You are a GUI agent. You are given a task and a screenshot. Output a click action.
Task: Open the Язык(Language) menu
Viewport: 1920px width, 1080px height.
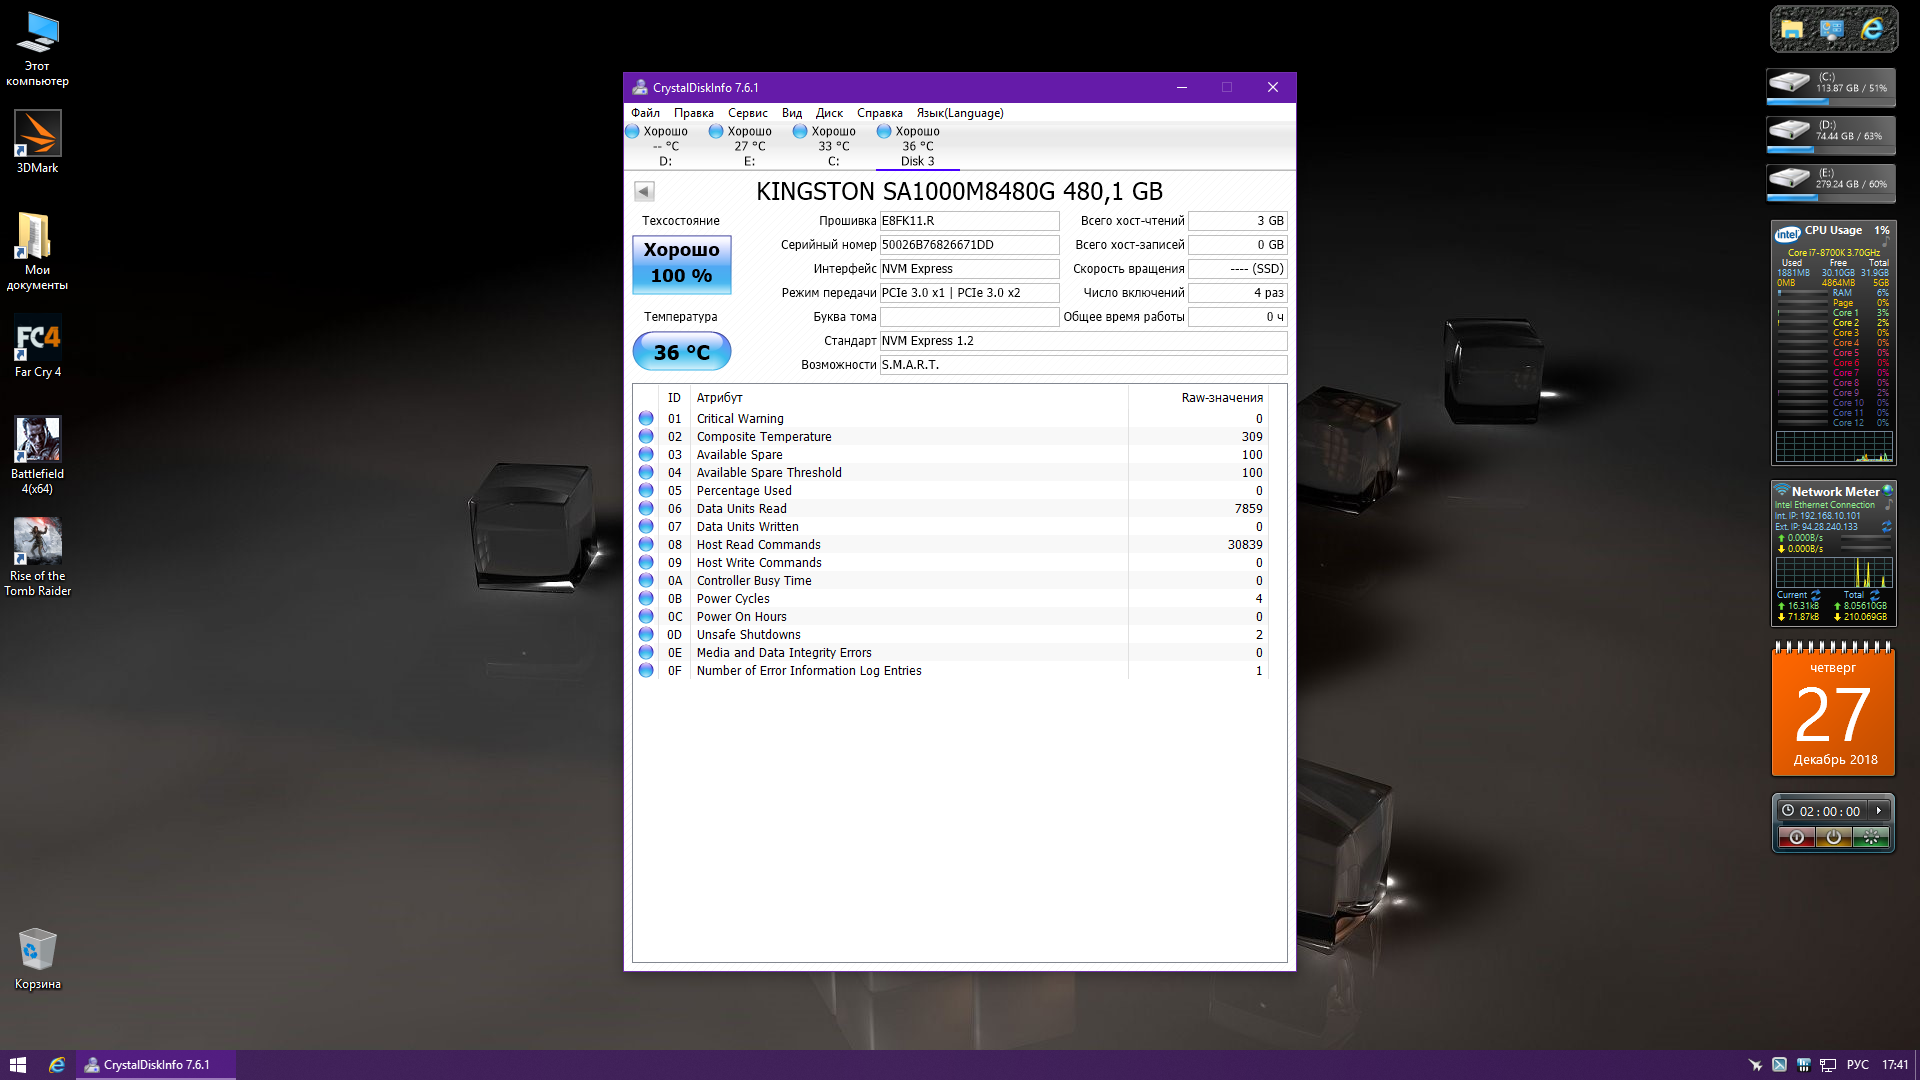959,113
